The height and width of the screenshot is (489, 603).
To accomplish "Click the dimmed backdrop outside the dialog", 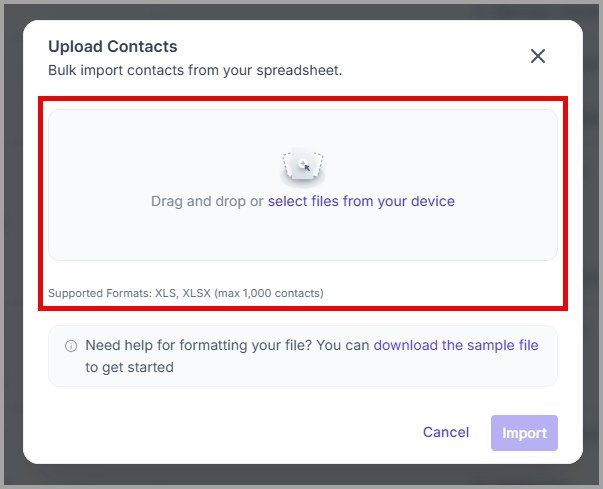I will click(302, 476).
